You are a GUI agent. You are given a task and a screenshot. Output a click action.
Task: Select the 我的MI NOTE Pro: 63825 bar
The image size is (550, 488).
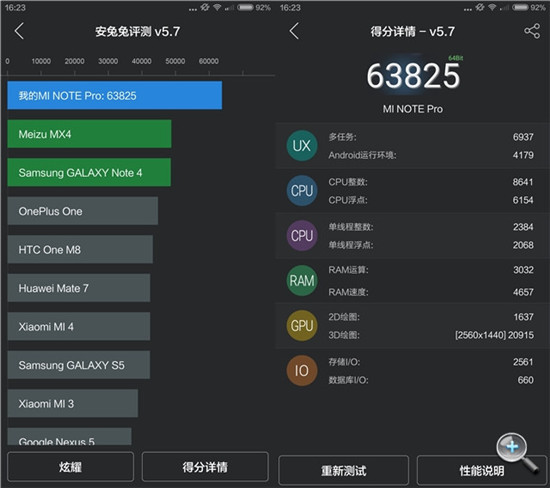115,95
